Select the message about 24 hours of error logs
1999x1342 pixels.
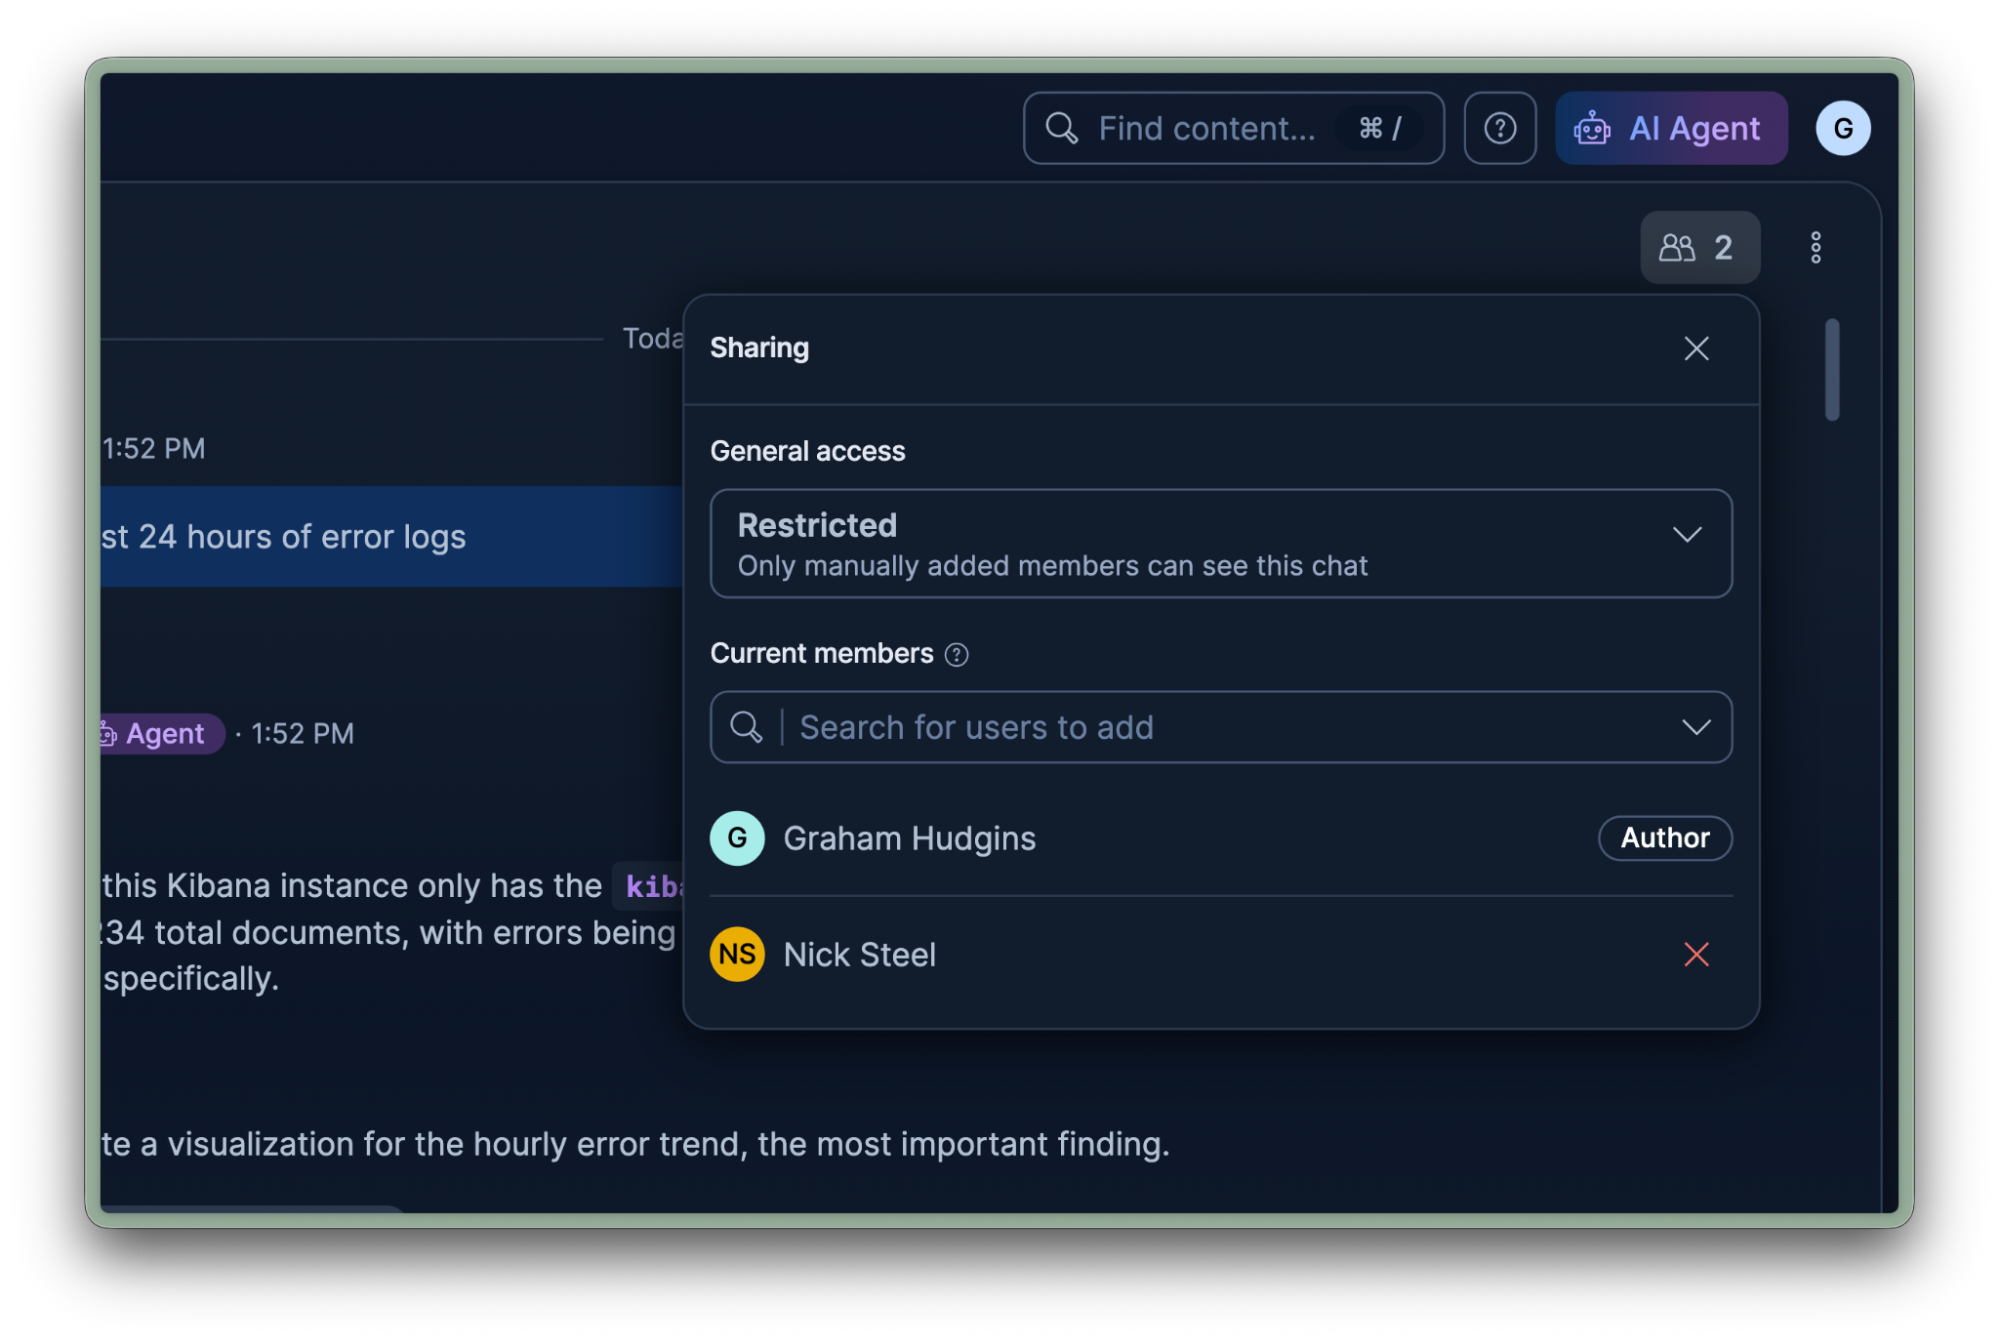point(391,536)
